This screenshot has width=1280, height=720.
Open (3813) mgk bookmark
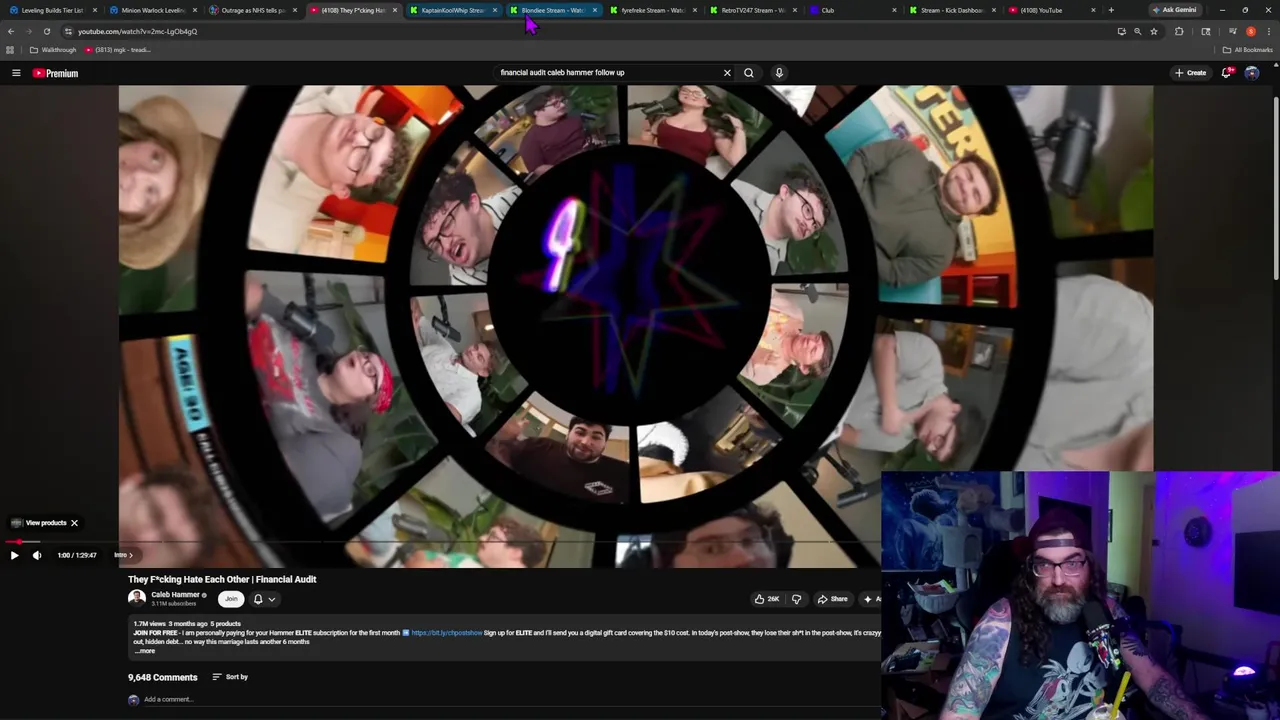point(118,50)
